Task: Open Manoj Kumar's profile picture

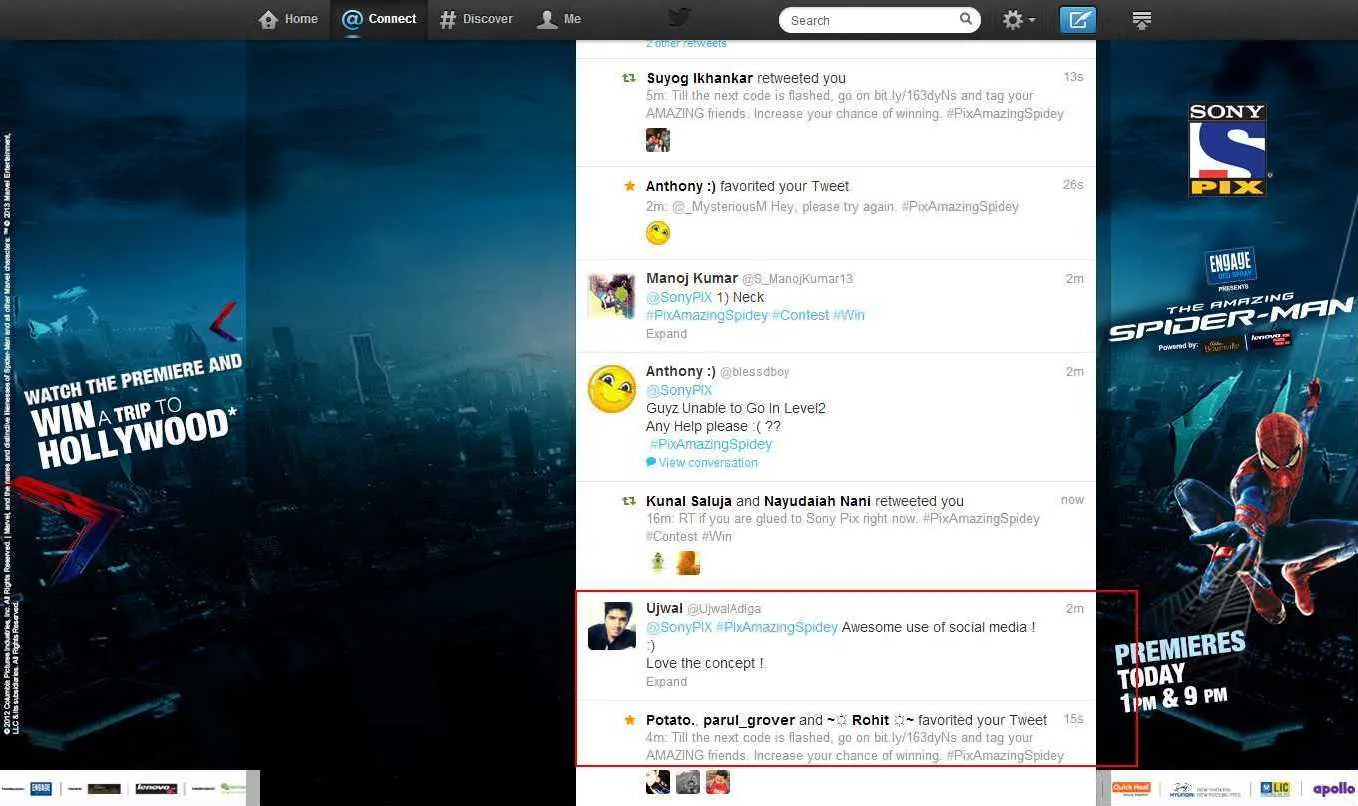Action: pos(612,296)
